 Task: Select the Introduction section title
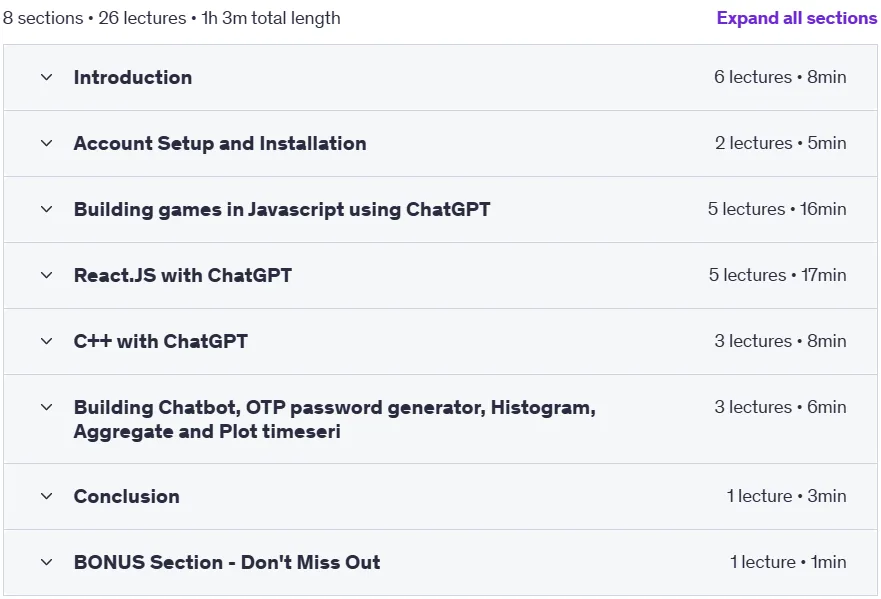(133, 78)
